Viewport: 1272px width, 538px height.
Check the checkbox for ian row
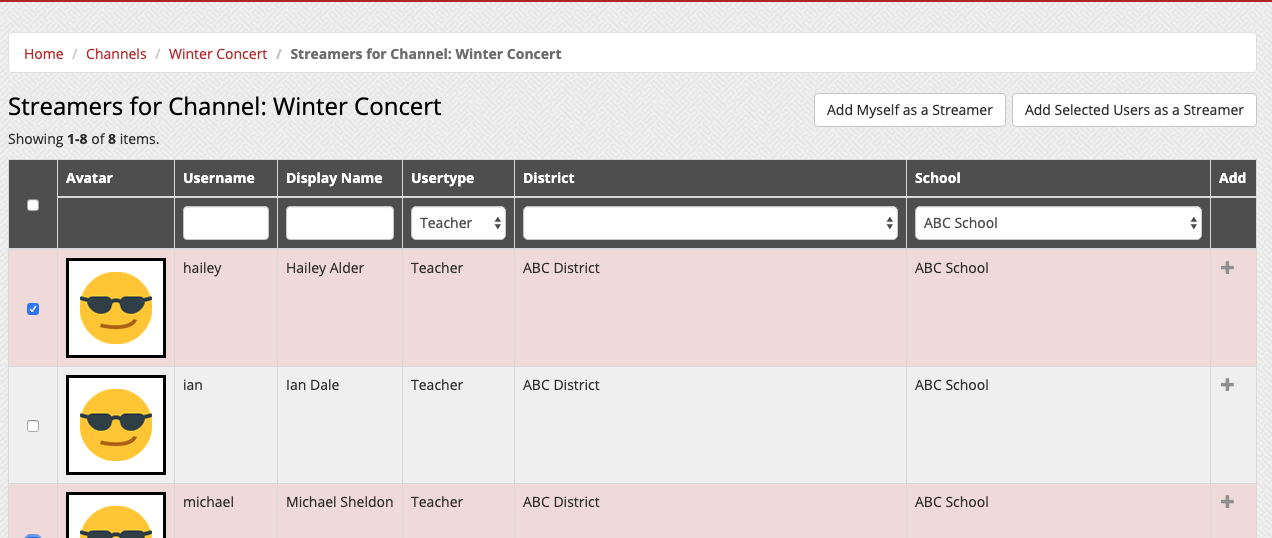click(33, 426)
